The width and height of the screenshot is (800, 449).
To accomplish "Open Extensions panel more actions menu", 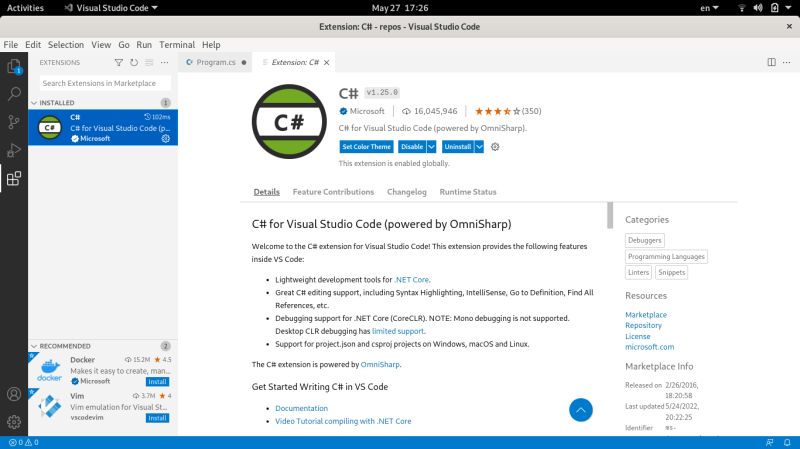I will point(164,62).
